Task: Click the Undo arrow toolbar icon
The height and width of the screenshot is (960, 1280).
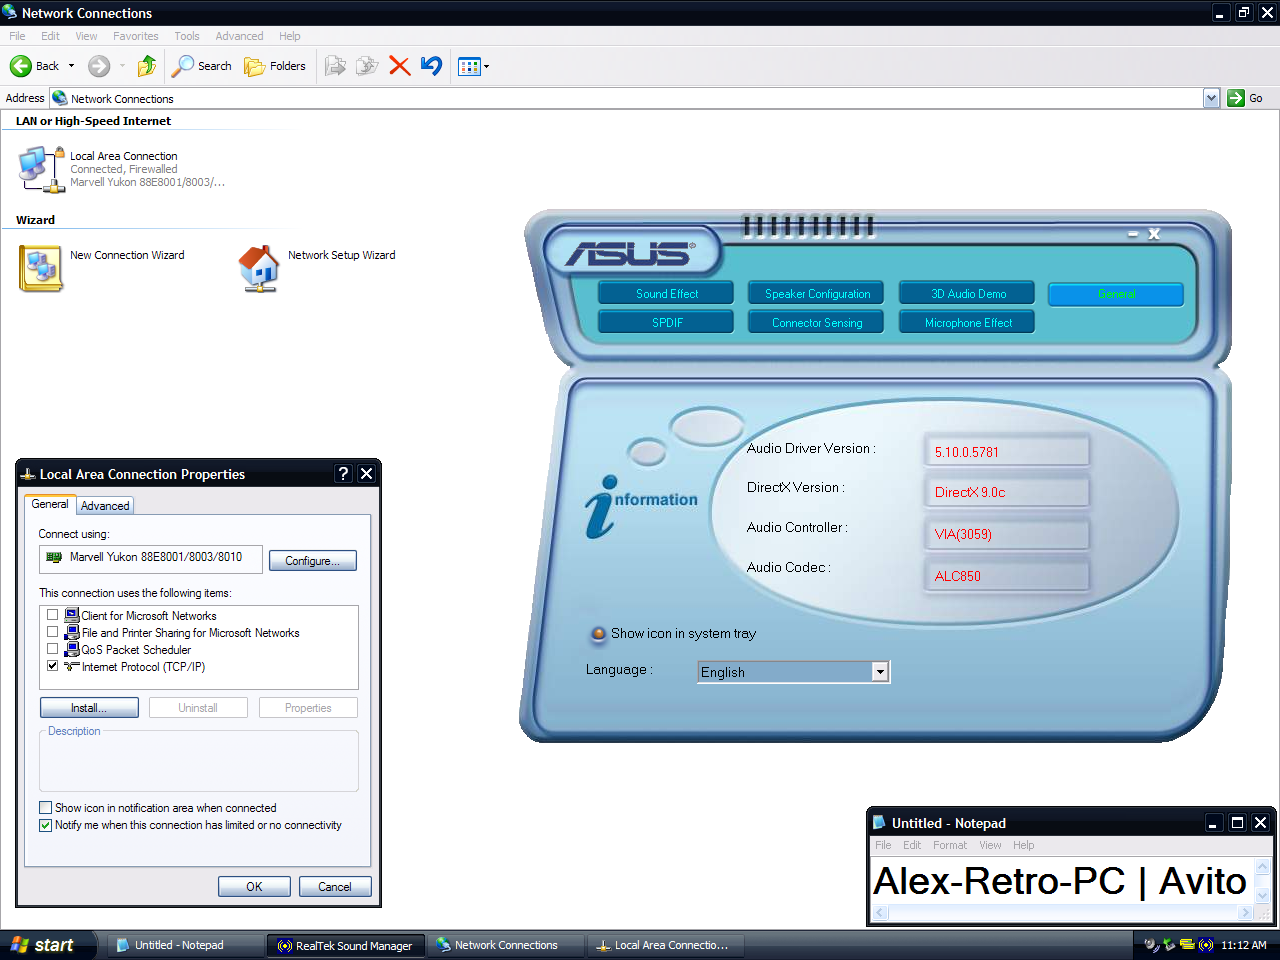Action: coord(431,66)
